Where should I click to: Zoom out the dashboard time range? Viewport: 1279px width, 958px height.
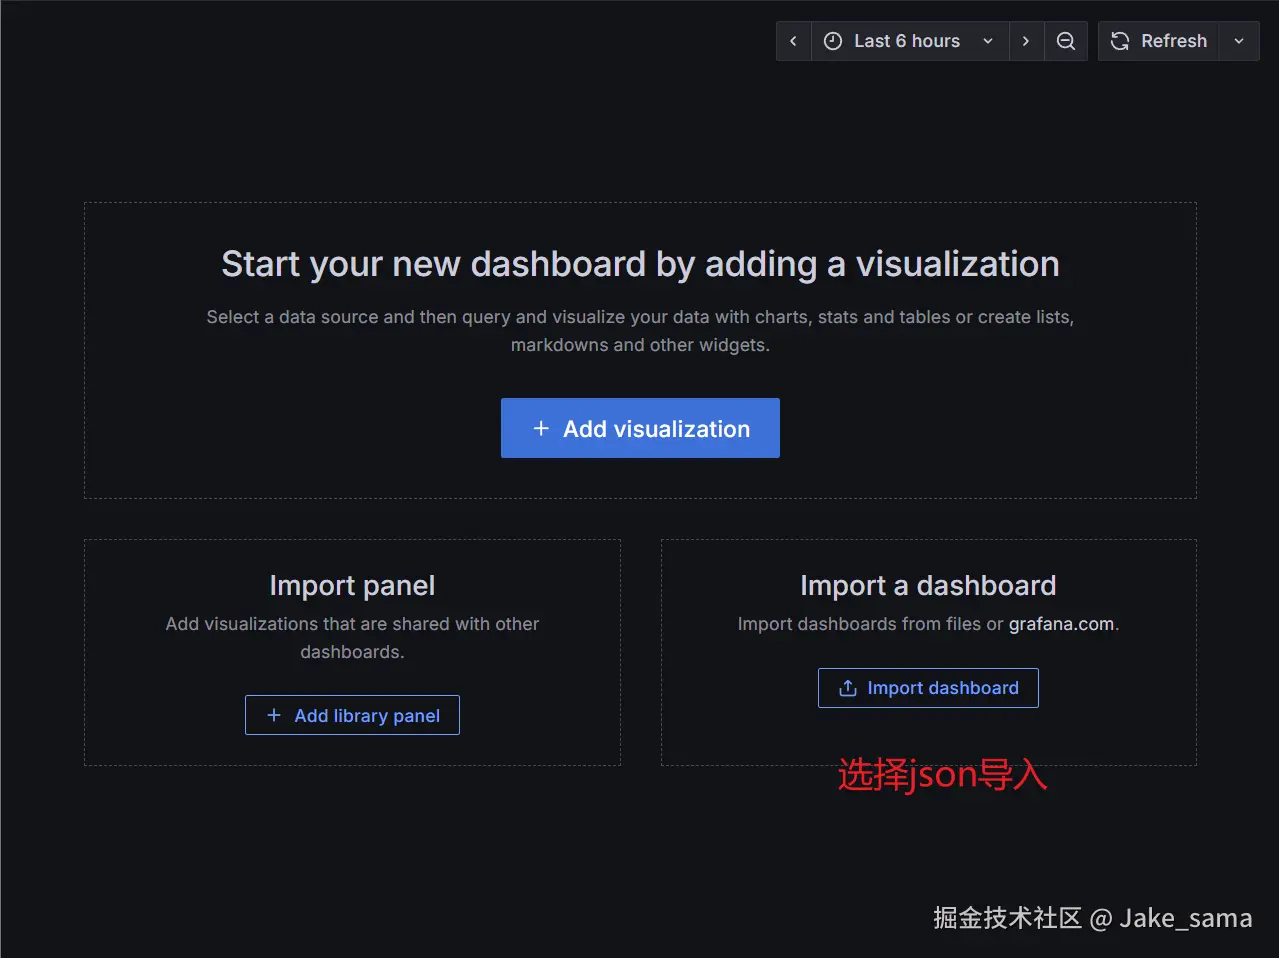tap(1065, 41)
